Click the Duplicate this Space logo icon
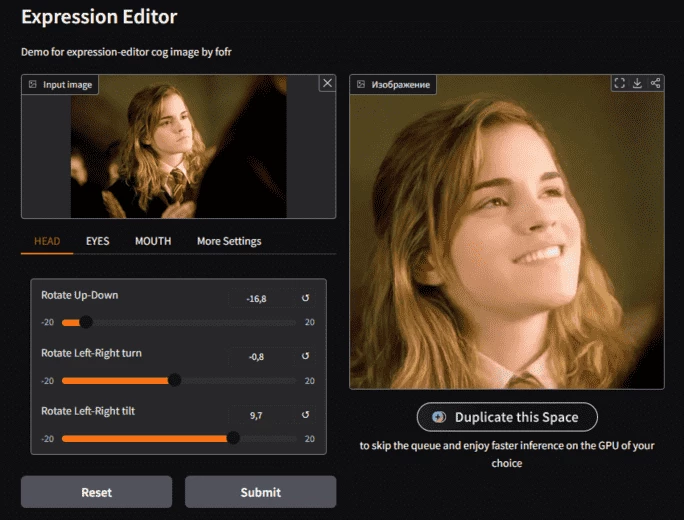This screenshot has width=684, height=520. click(439, 417)
